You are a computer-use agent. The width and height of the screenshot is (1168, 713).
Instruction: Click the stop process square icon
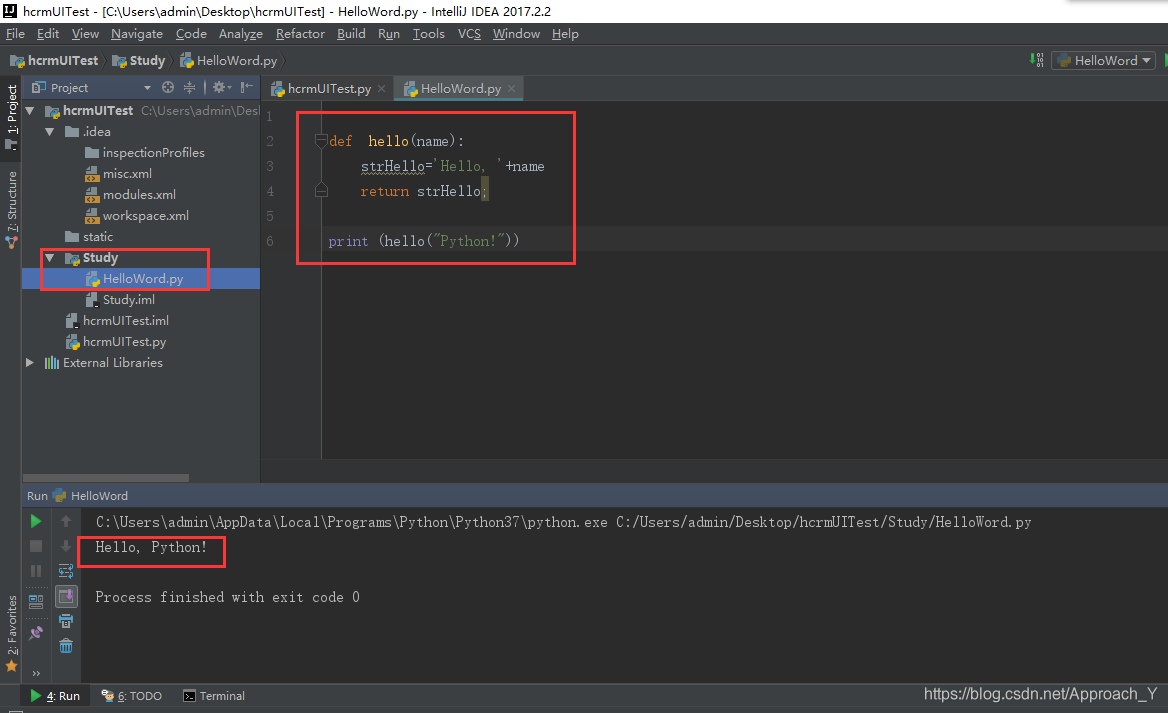point(36,546)
